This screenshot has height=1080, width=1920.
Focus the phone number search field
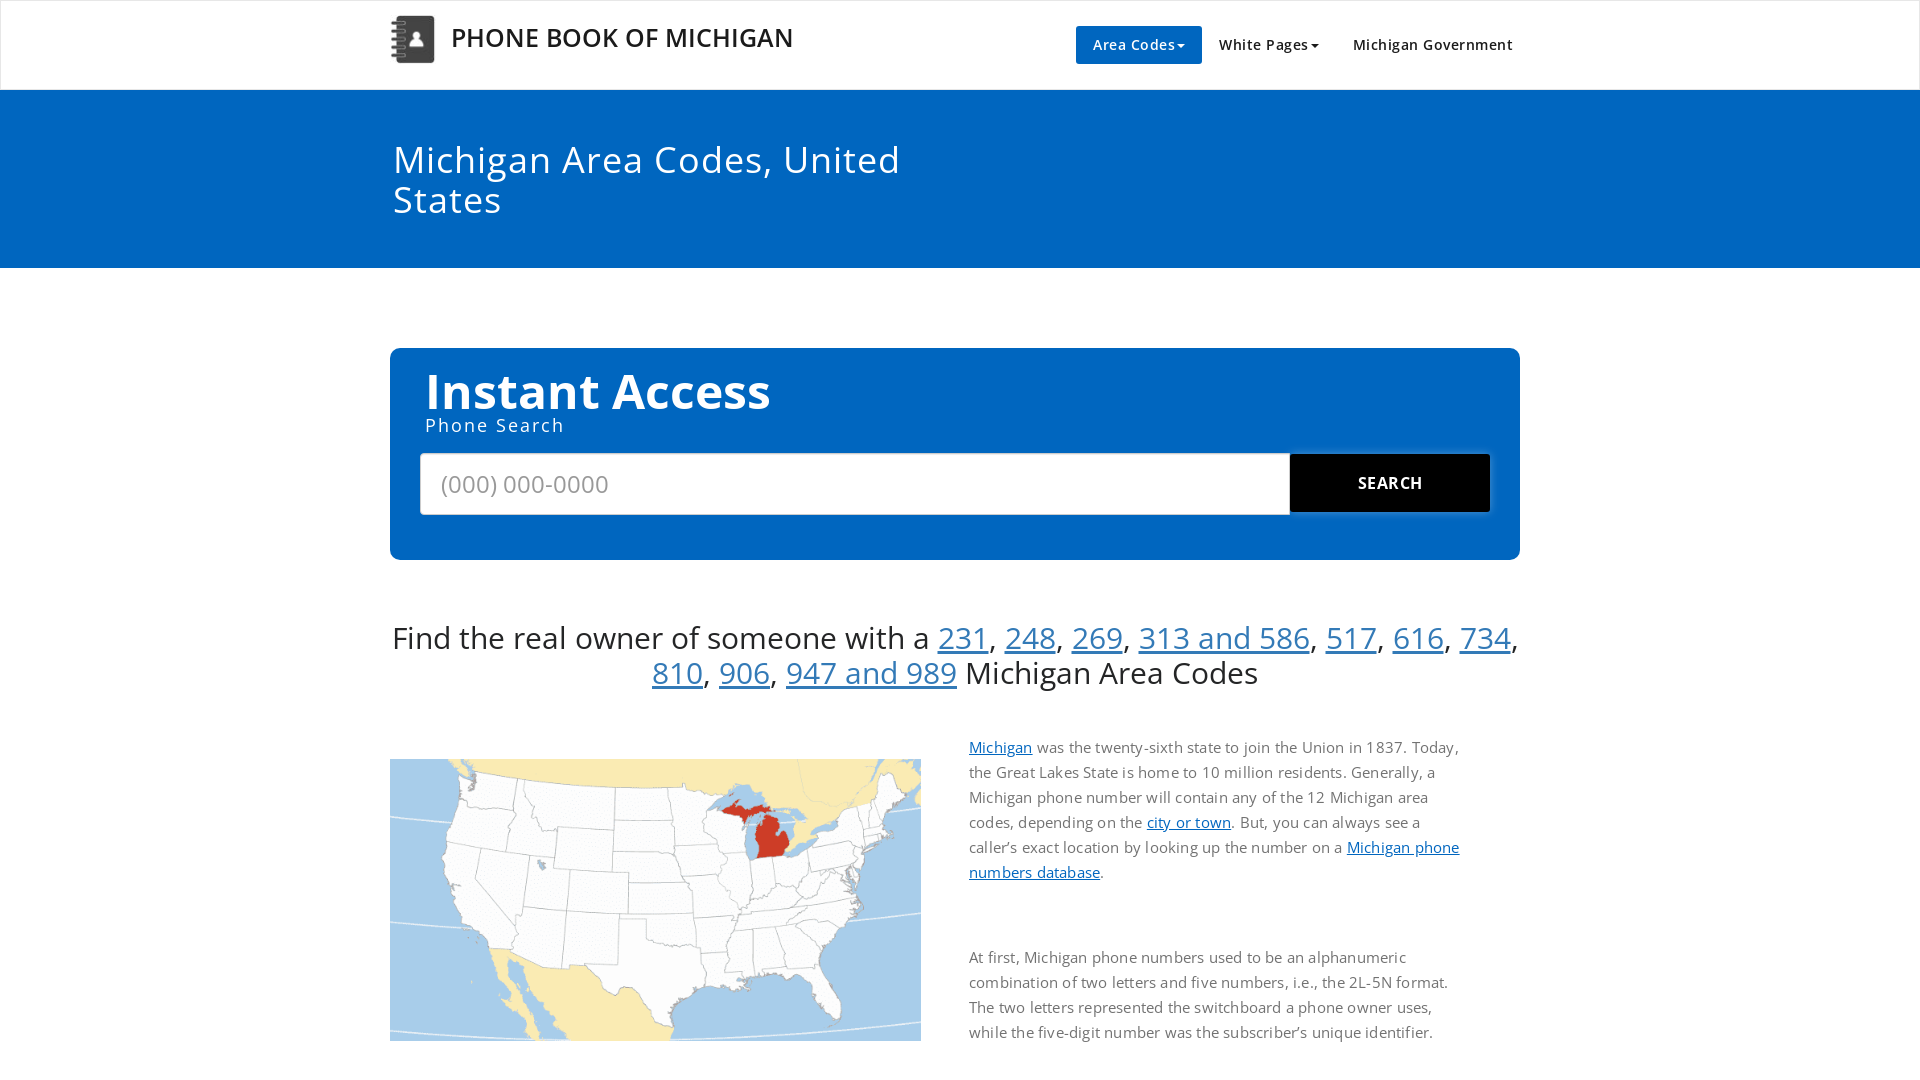point(854,484)
